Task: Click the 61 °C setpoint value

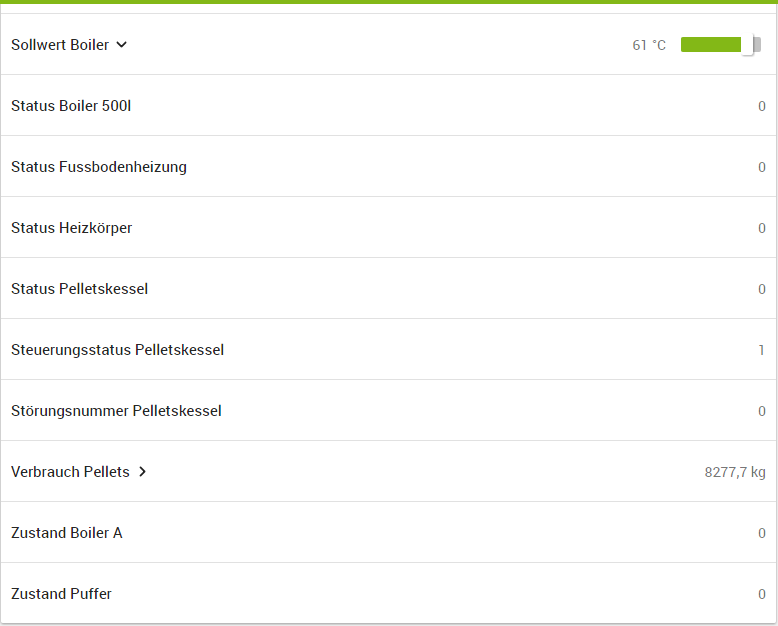Action: [649, 45]
